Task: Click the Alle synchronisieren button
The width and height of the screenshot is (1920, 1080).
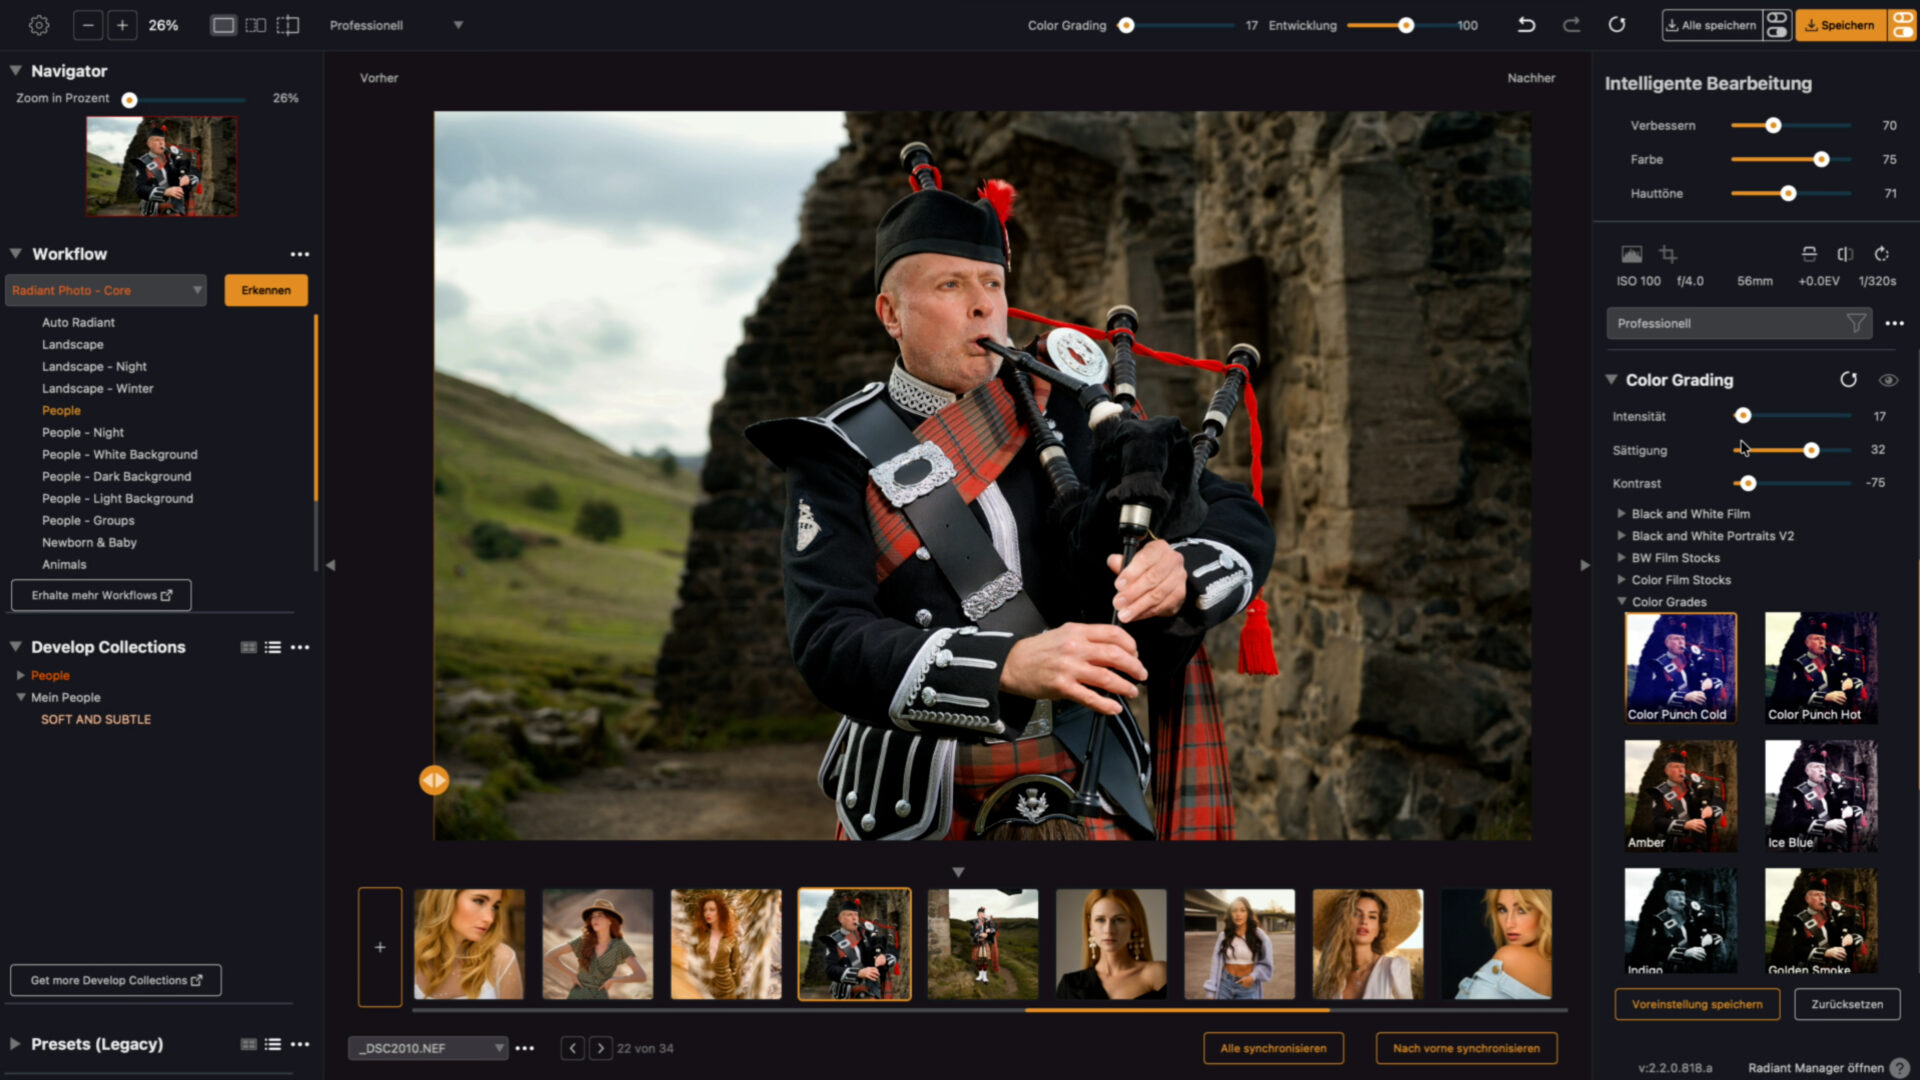Action: pos(1273,1048)
